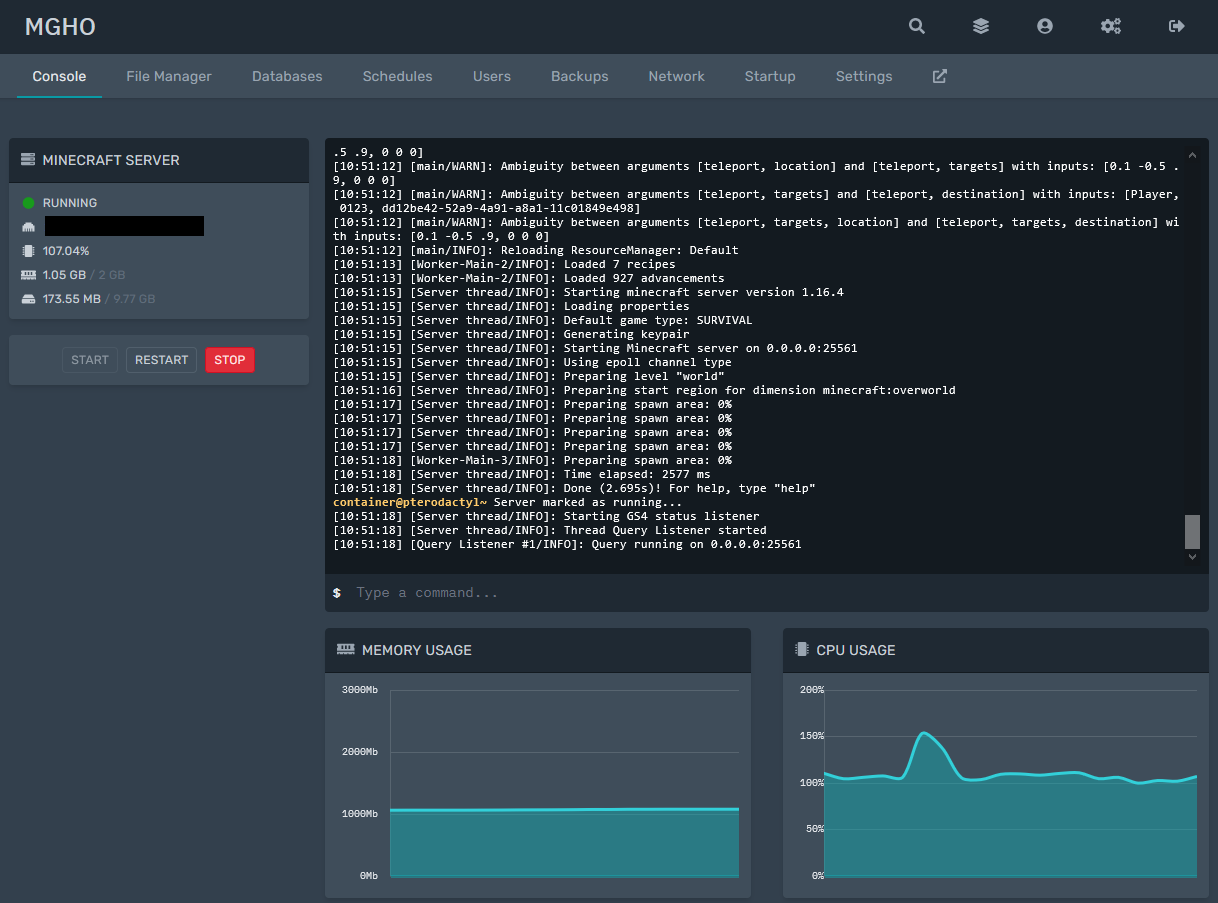This screenshot has height=903, width=1218.
Task: Click the console scrollbar thumb
Action: point(1191,531)
